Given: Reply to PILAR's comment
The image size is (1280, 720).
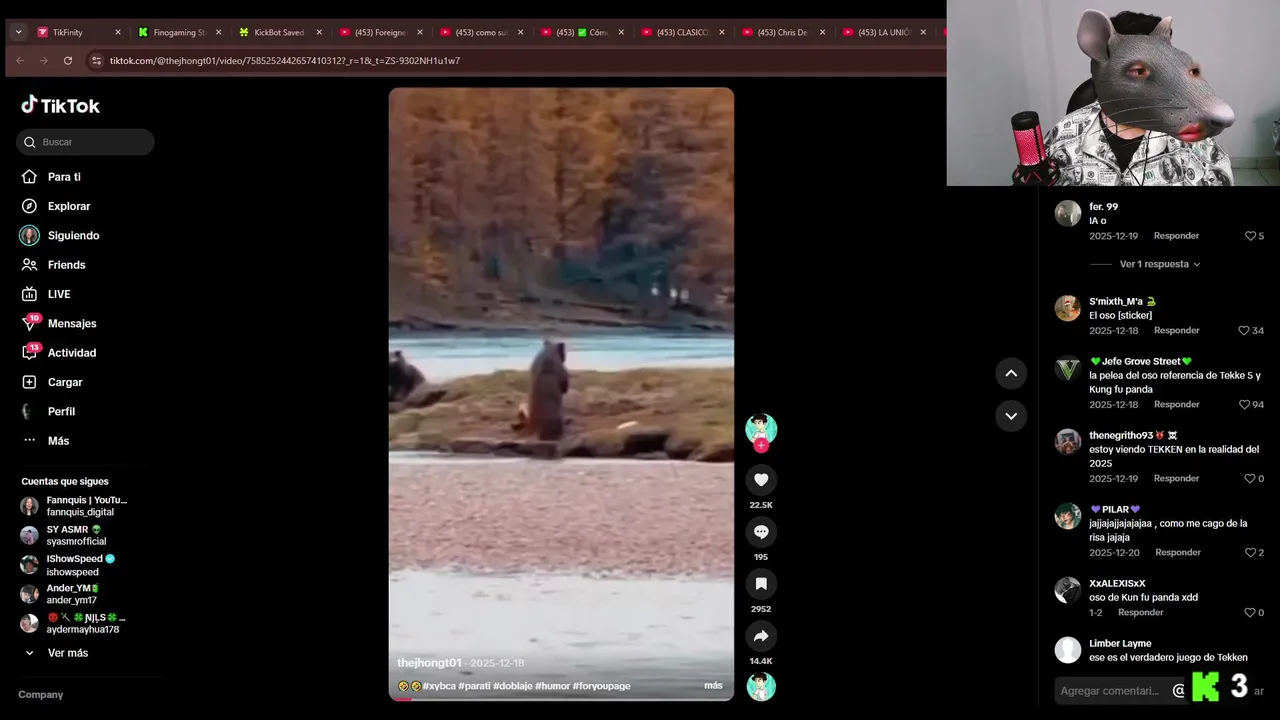Looking at the screenshot, I should point(1178,553).
